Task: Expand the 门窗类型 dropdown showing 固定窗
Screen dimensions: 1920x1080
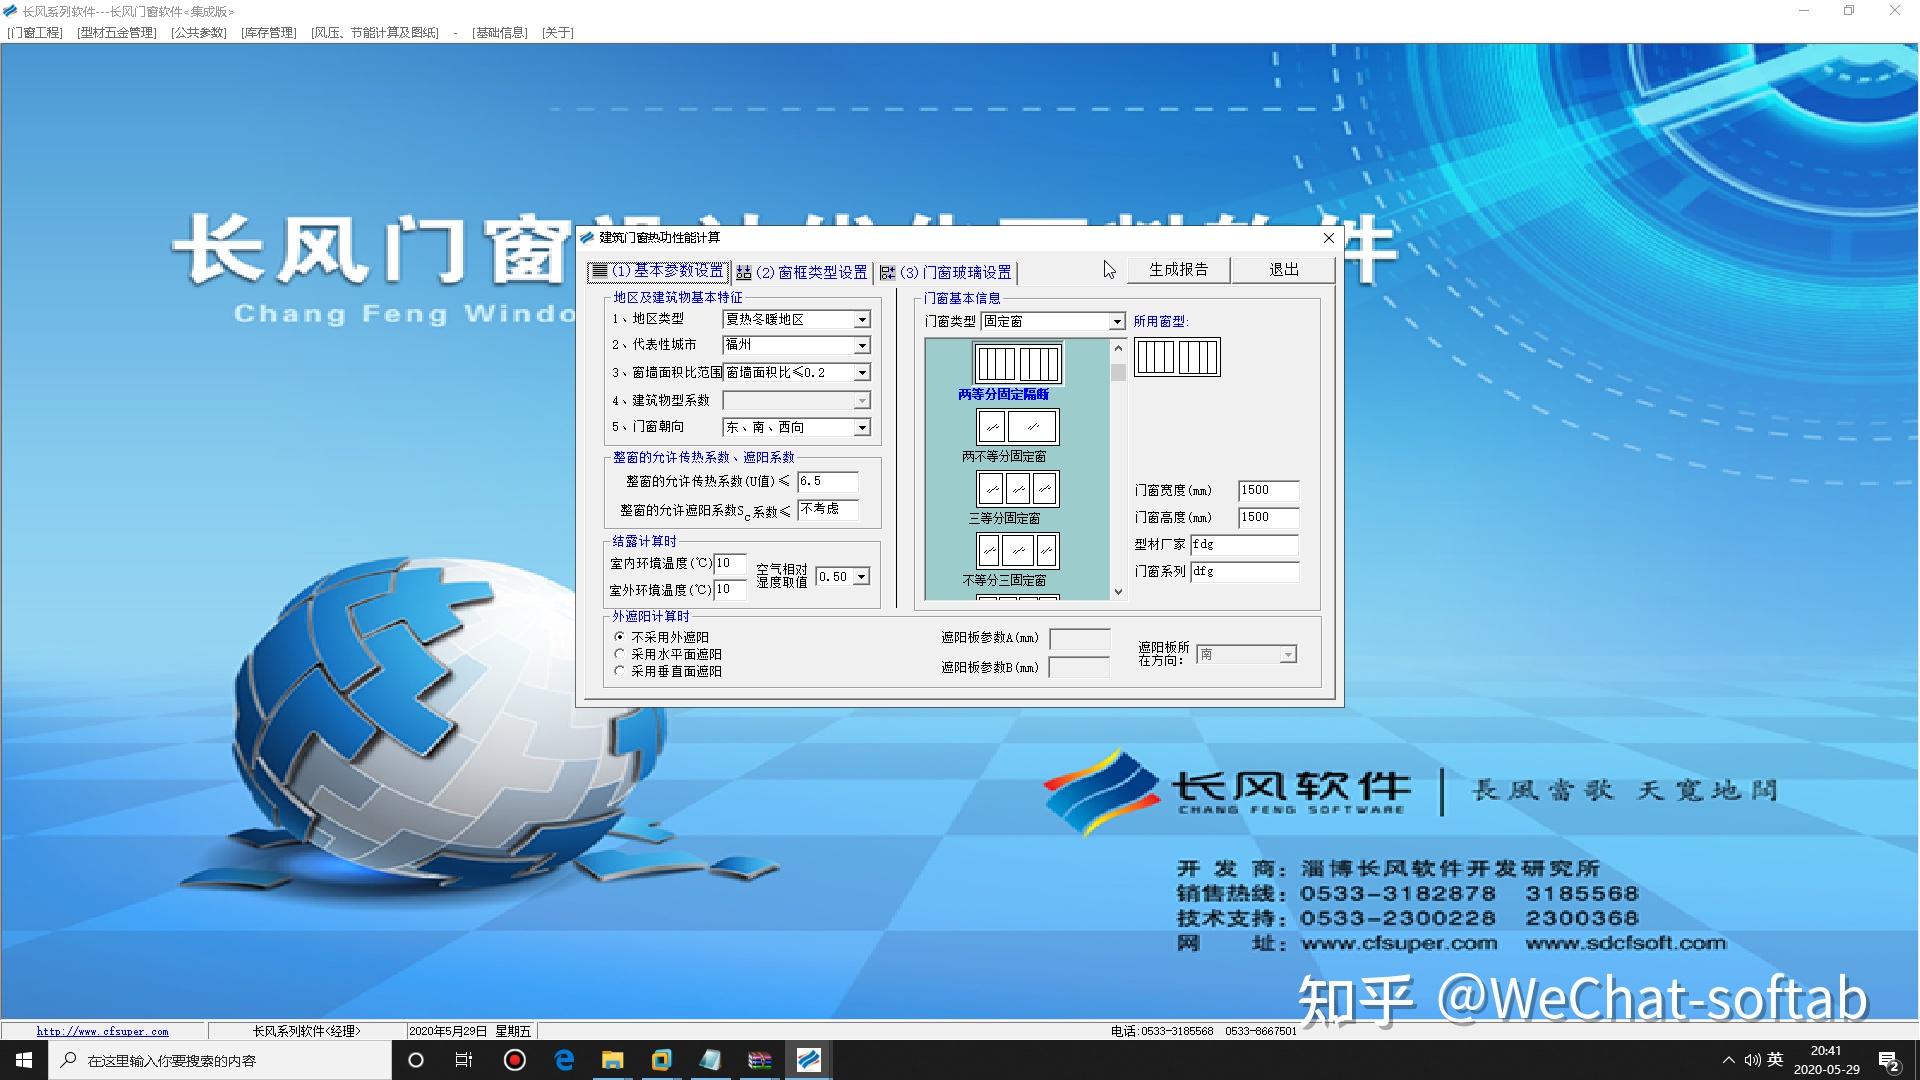Action: pos(1116,321)
